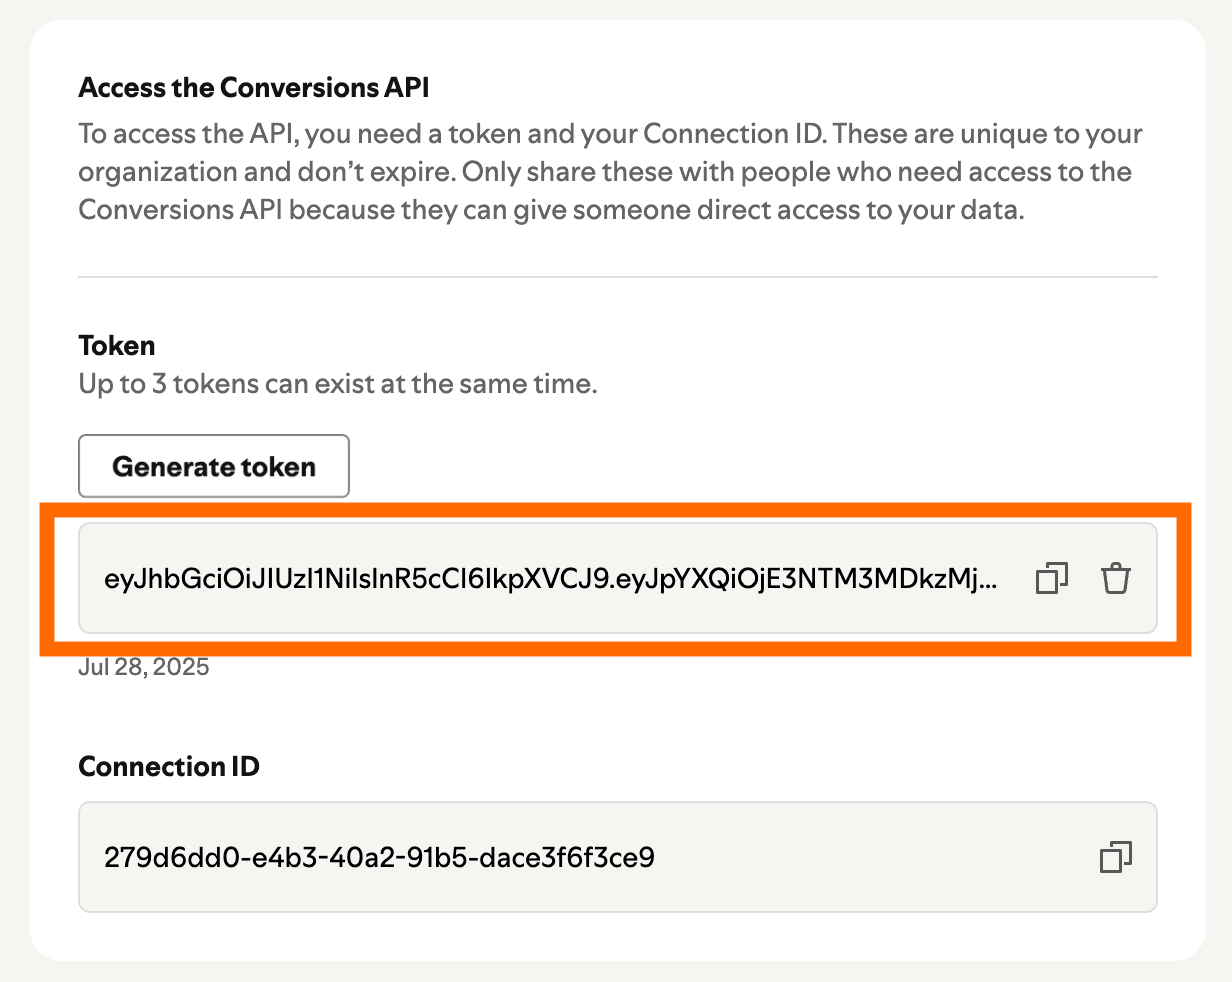Viewport: 1232px width, 982px height.
Task: Click the 'organization and don't expire' description line
Action: pyautogui.click(x=605, y=172)
